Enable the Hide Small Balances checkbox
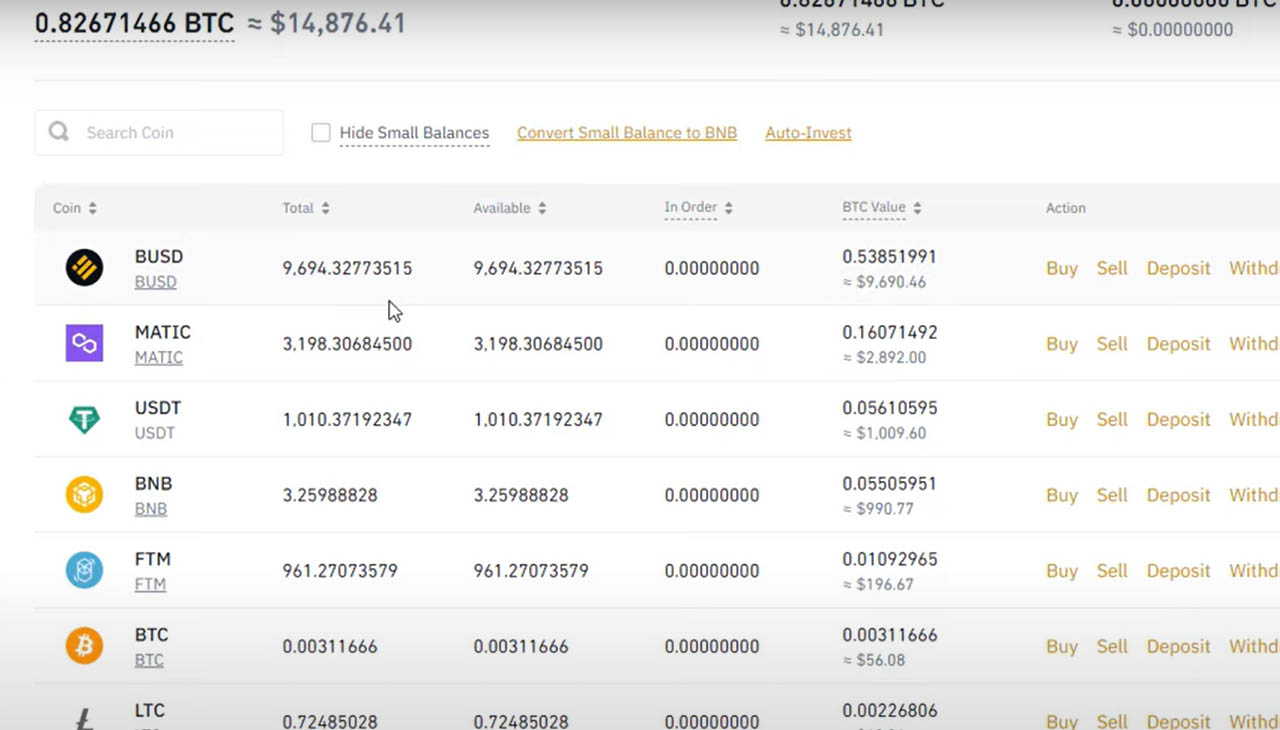This screenshot has height=730, width=1280. pos(321,133)
